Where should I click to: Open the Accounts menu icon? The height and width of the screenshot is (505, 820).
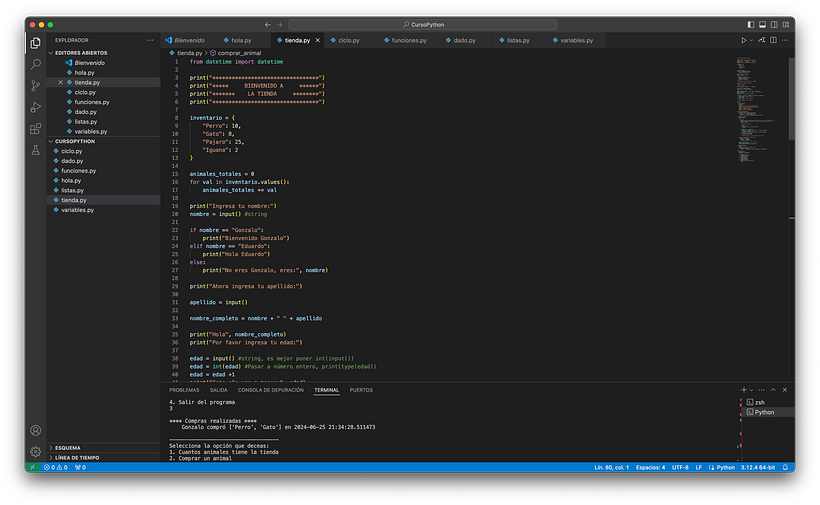(36, 430)
